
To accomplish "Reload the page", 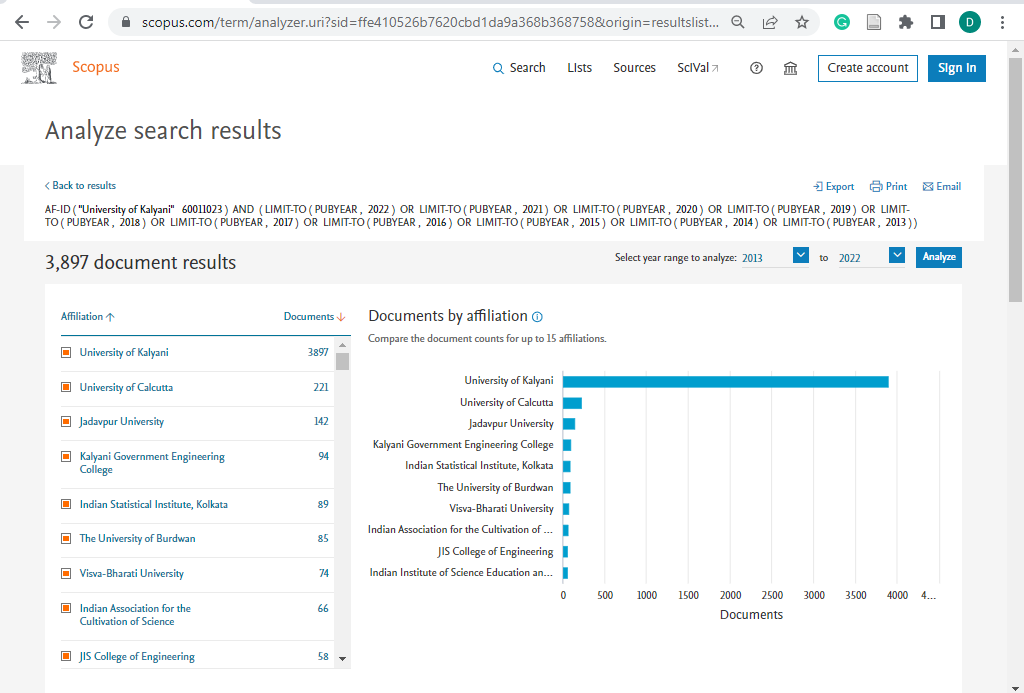I will [x=86, y=22].
